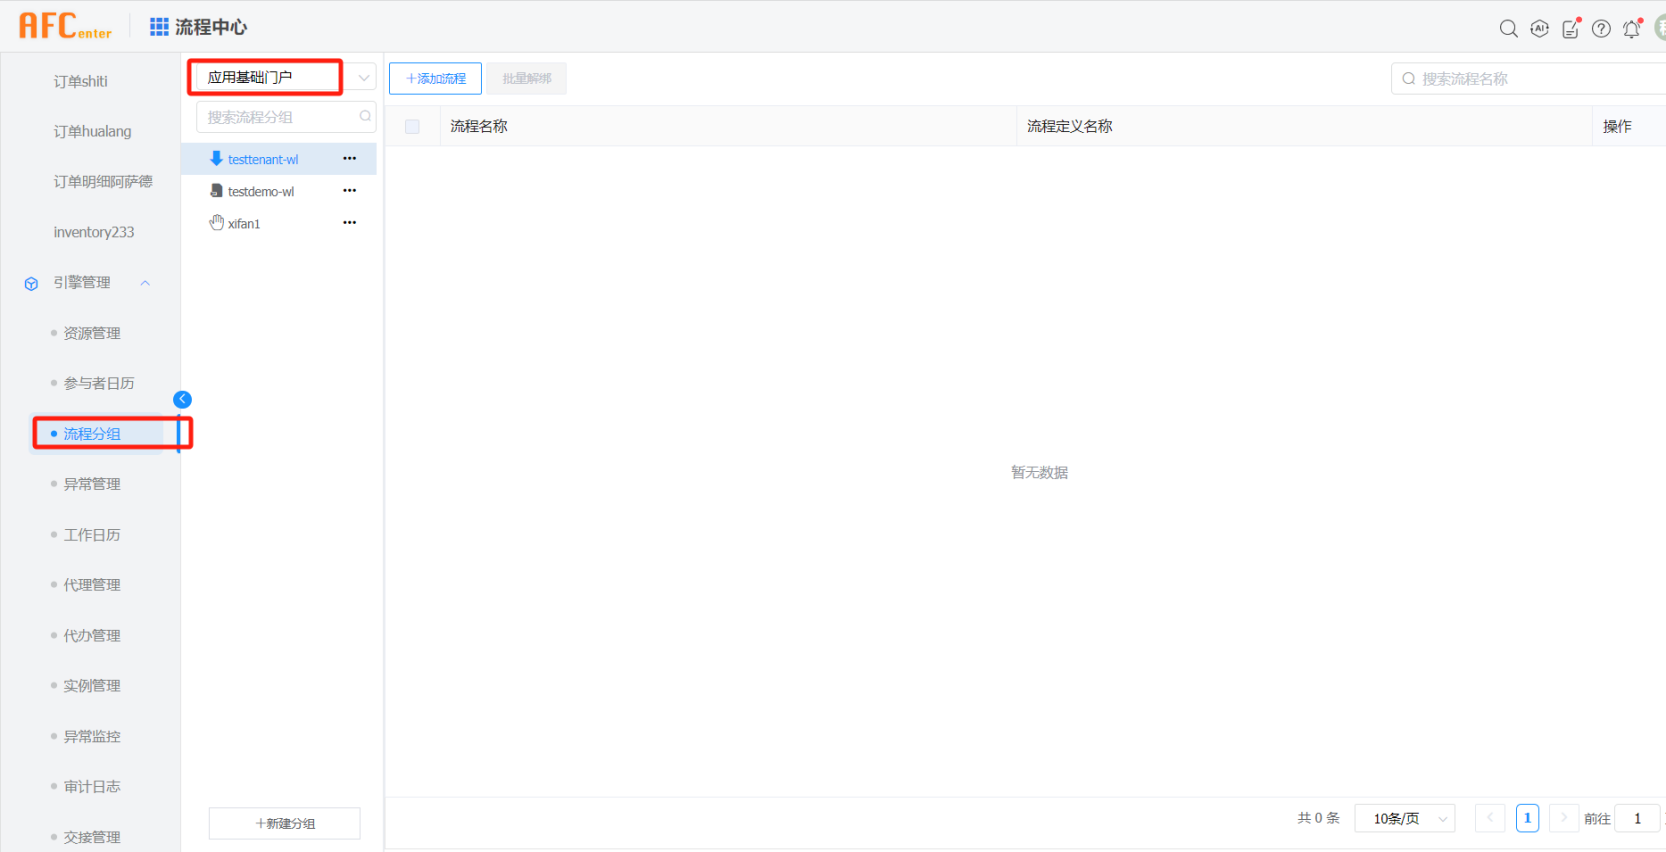1666x852 pixels.
Task: Open the notification bell icon
Action: (1632, 29)
